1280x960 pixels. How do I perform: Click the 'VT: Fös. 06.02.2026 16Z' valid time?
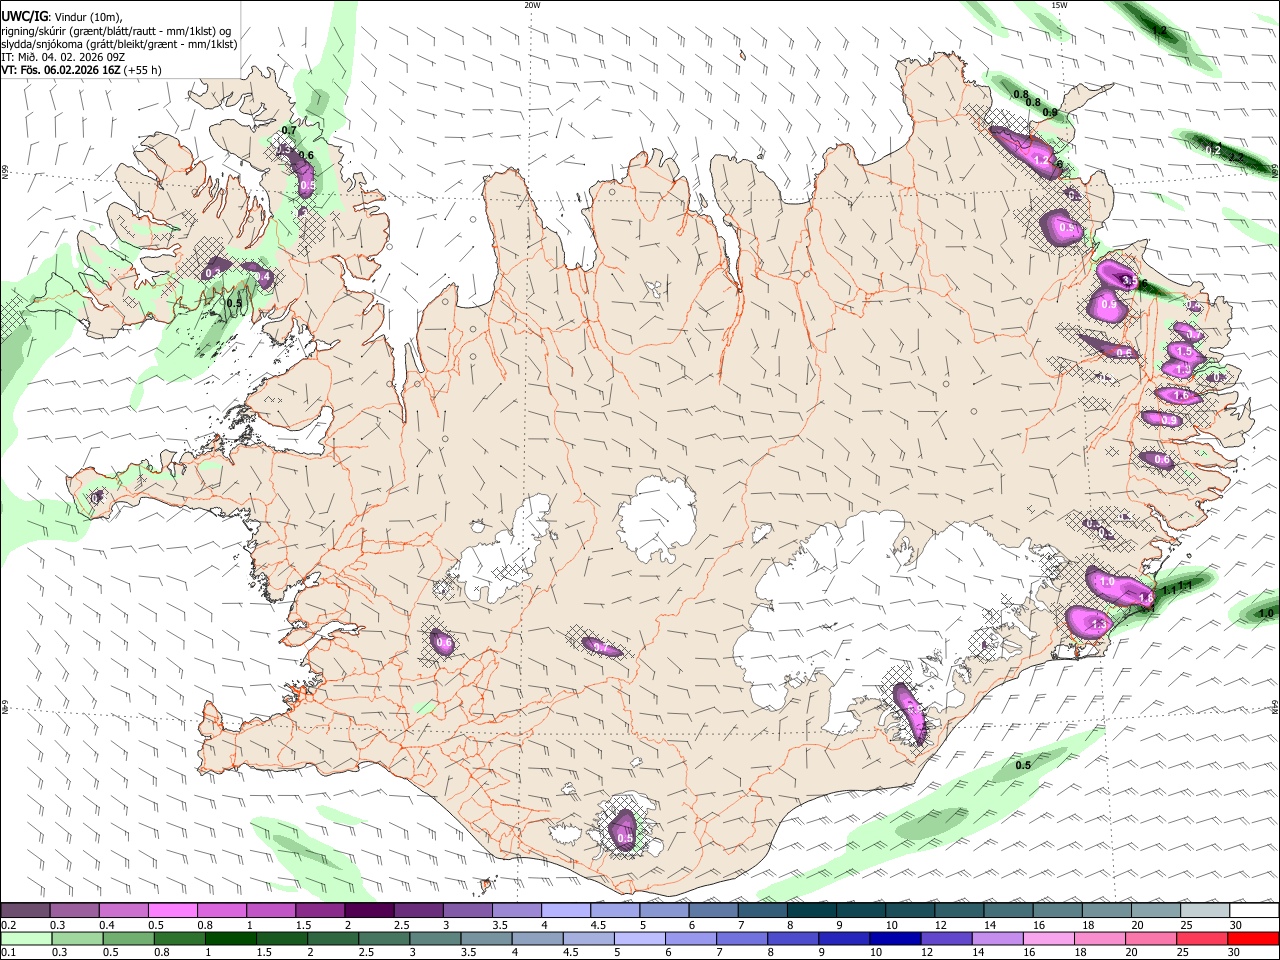pyautogui.click(x=60, y=70)
